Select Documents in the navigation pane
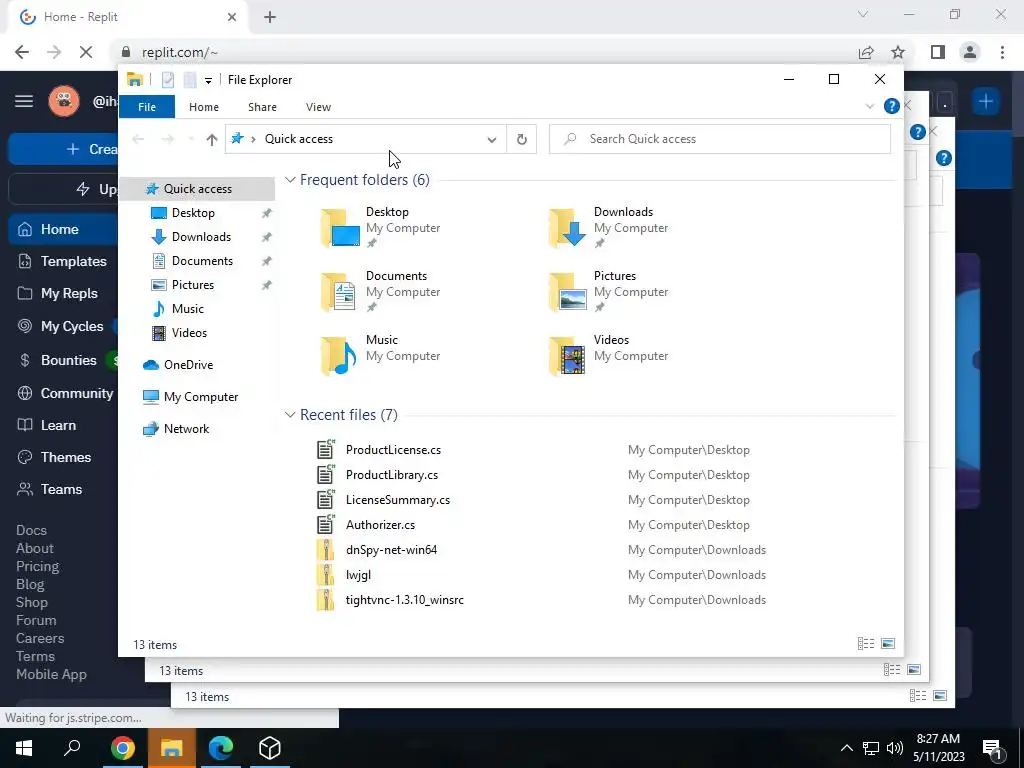 (202, 261)
